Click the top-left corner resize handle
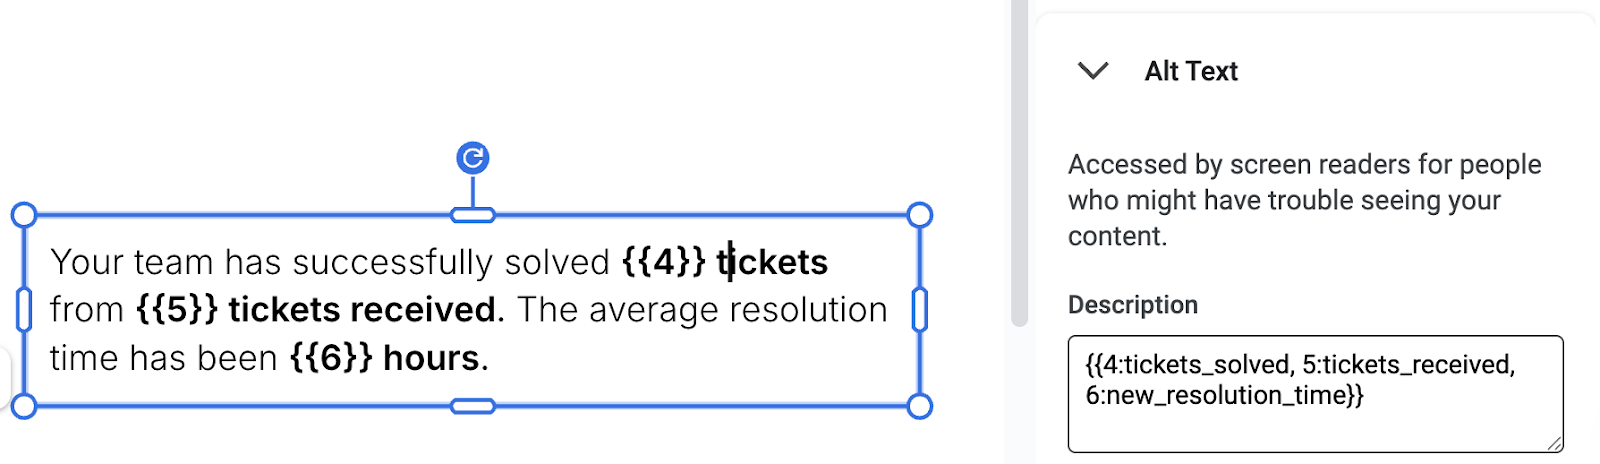 [24, 215]
